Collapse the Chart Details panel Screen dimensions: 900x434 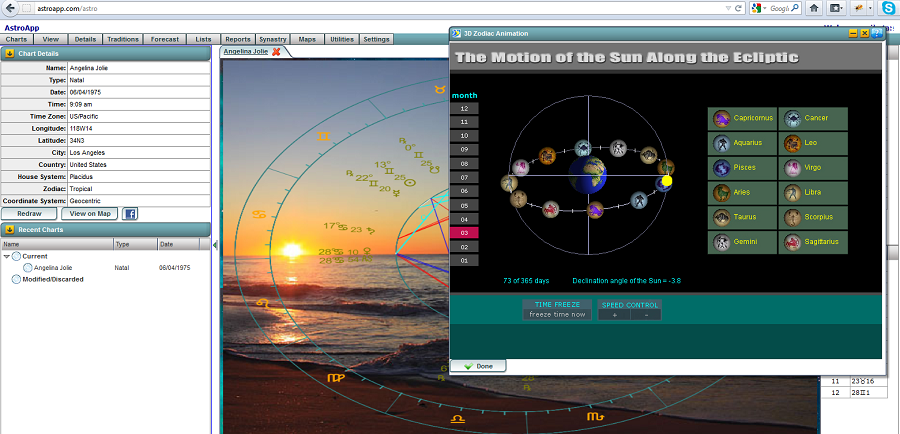pos(9,53)
